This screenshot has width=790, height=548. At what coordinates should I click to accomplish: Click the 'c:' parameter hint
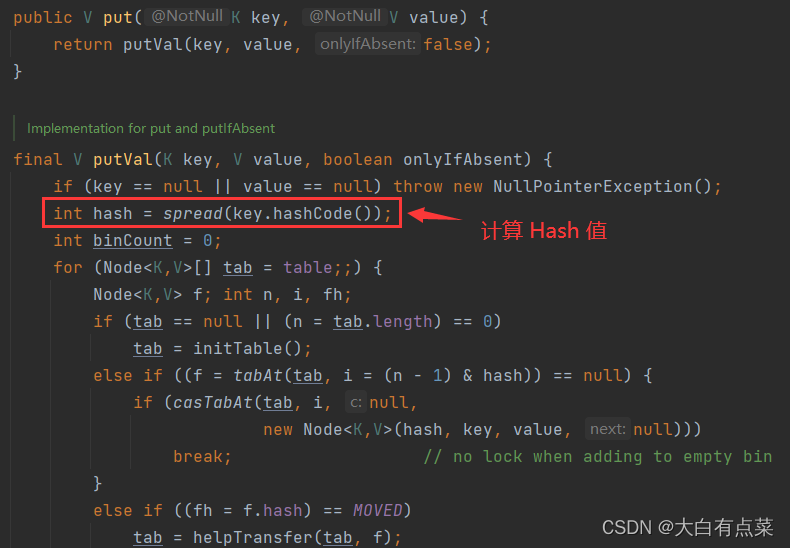356,402
